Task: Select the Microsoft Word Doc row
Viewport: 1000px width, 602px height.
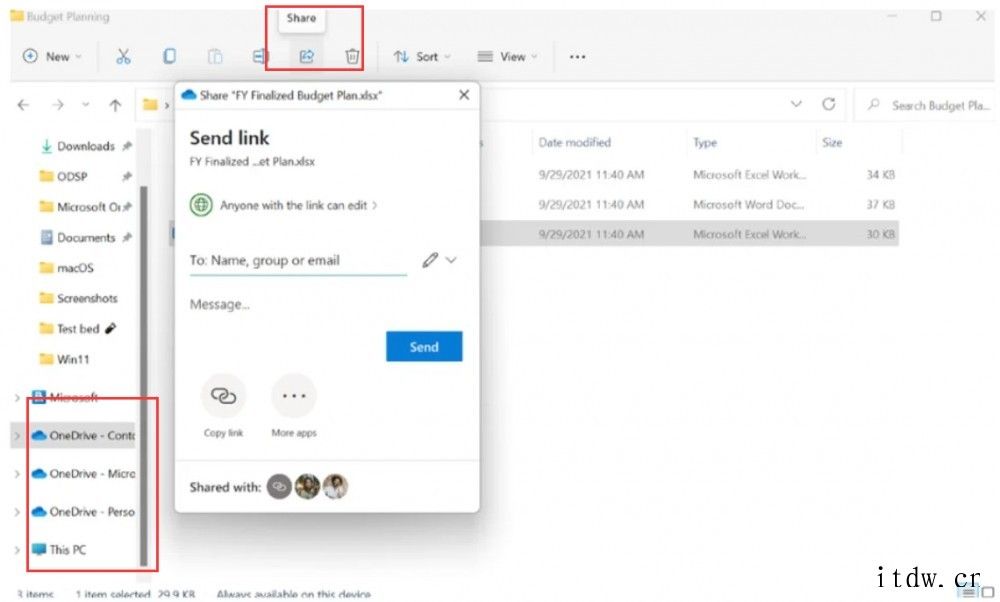Action: (x=690, y=204)
